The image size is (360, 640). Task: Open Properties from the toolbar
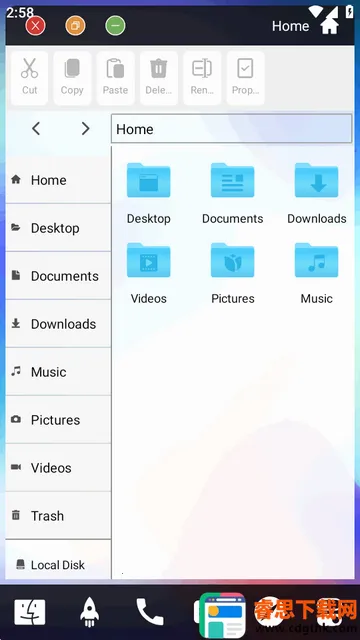[x=245, y=78]
